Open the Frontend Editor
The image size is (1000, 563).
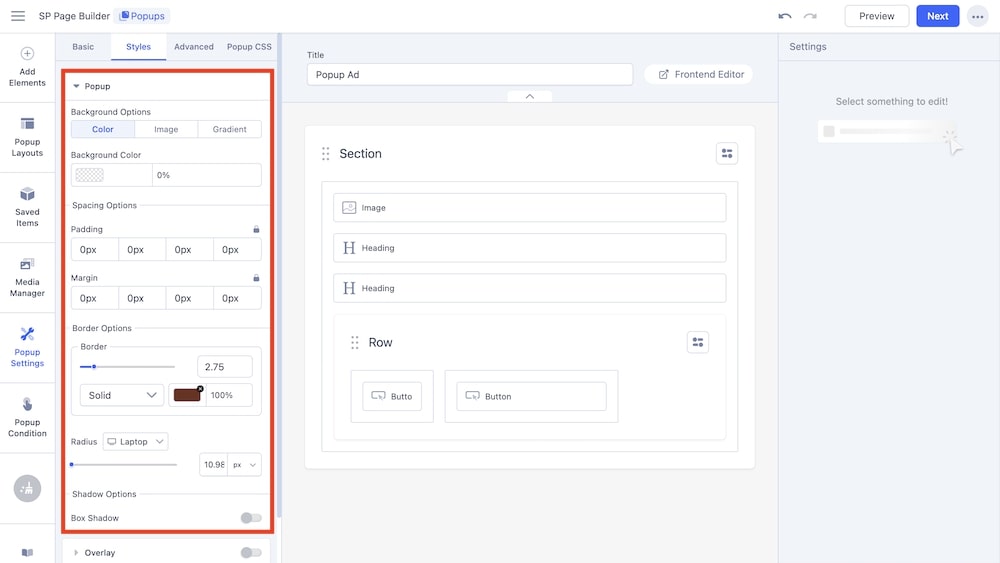pos(701,74)
